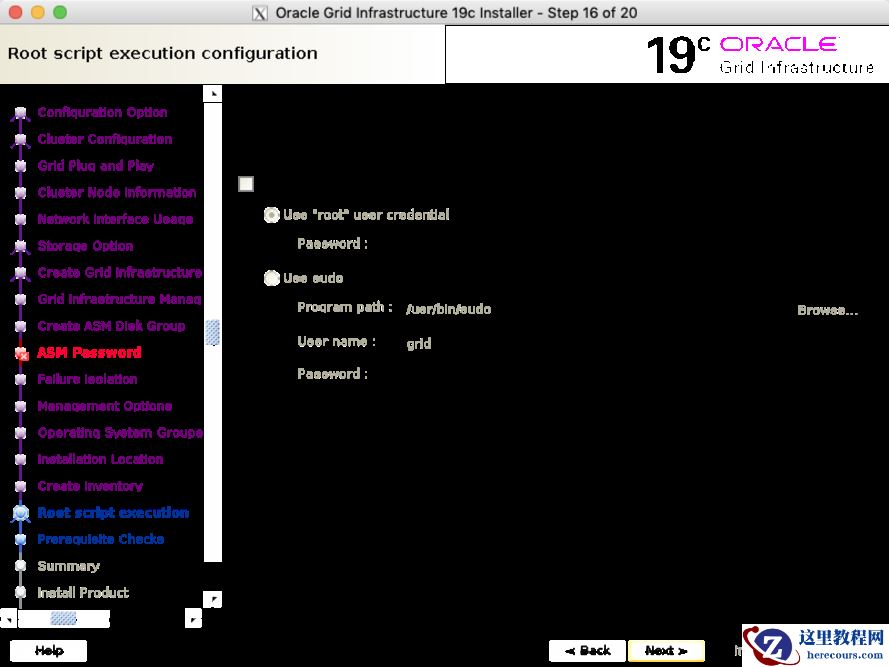Go to Failure Isolation step
Image resolution: width=889 pixels, height=667 pixels.
(87, 379)
